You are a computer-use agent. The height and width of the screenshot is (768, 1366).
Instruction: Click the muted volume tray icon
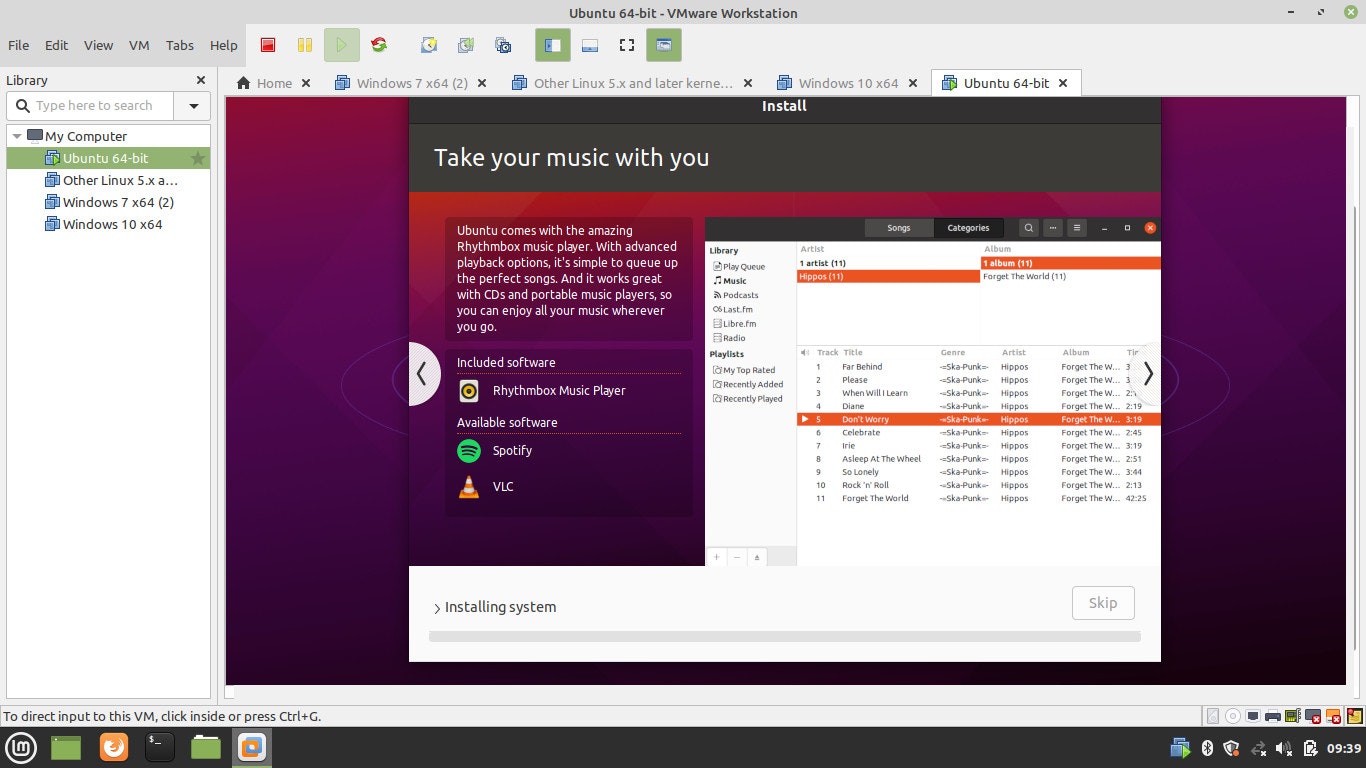[1284, 748]
